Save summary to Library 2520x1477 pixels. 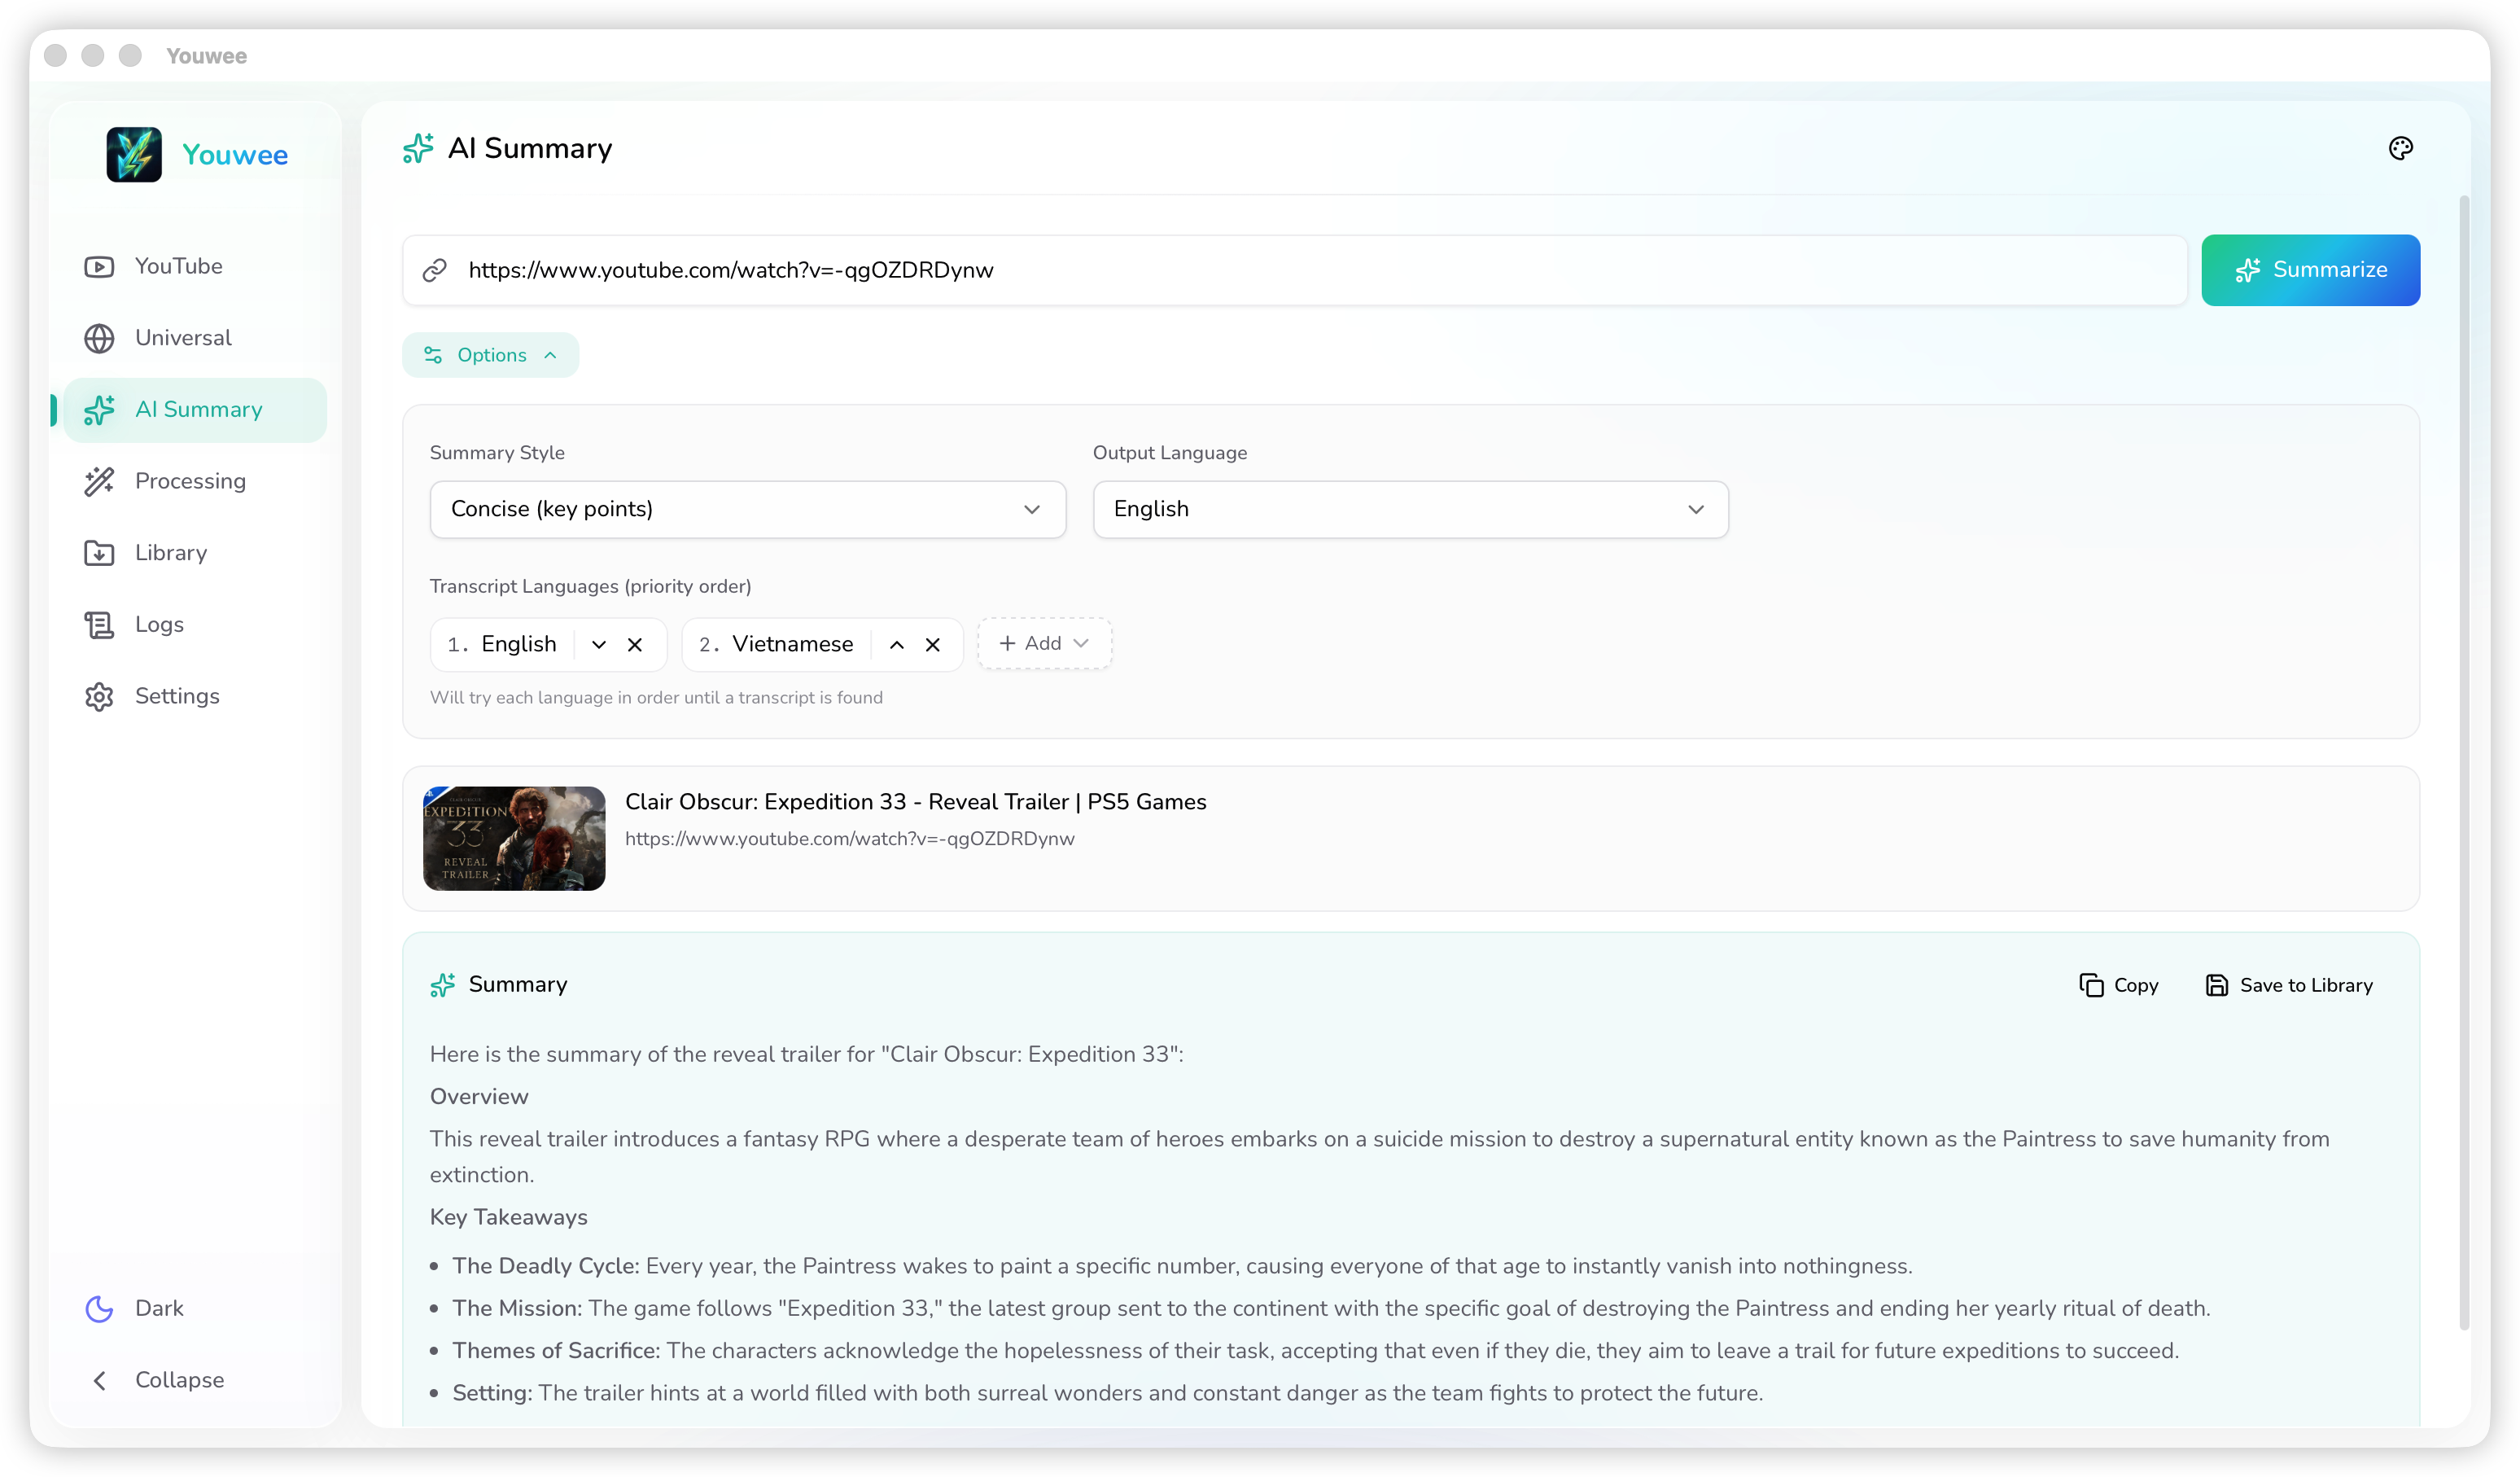click(x=2289, y=985)
